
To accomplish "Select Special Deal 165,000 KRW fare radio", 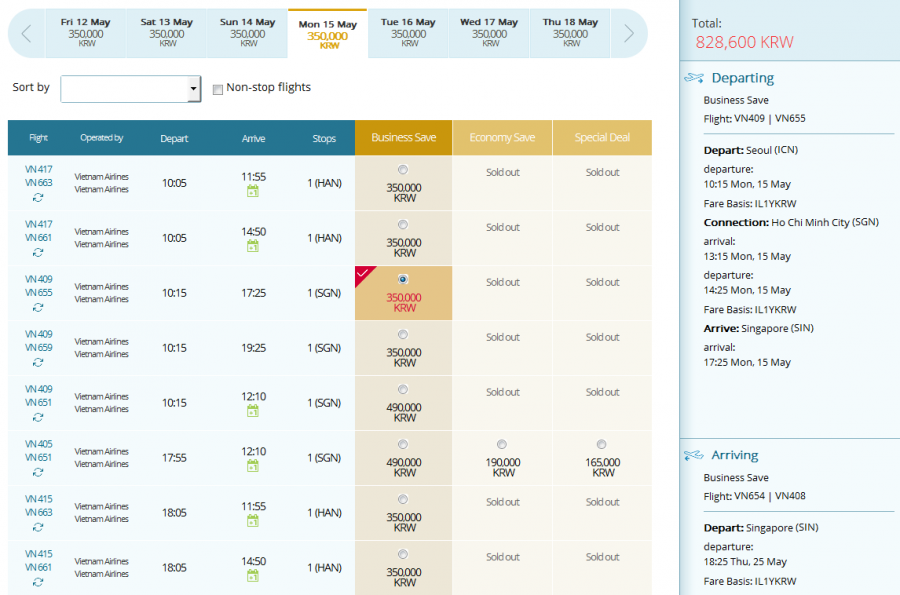I will point(601,444).
